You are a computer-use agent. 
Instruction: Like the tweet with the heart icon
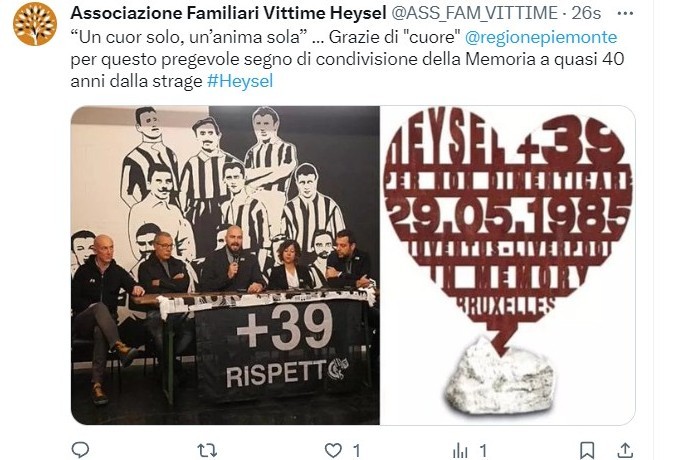coord(333,450)
